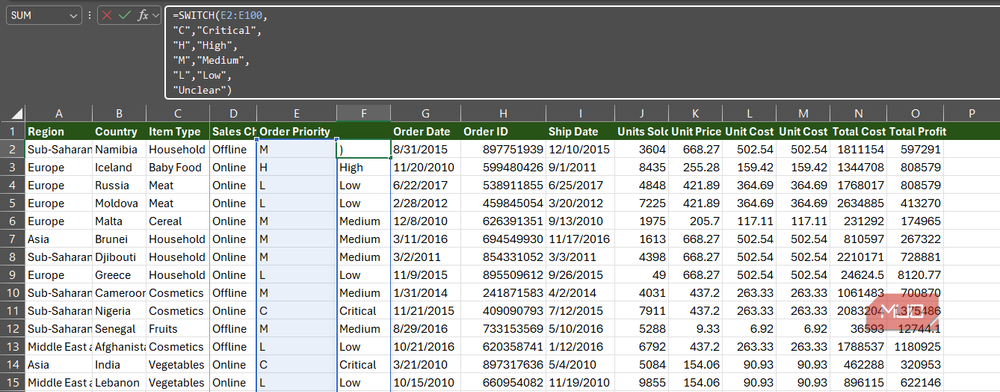Image resolution: width=1000 pixels, height=392 pixels.
Task: Click the Region header cell
Action: (x=59, y=131)
